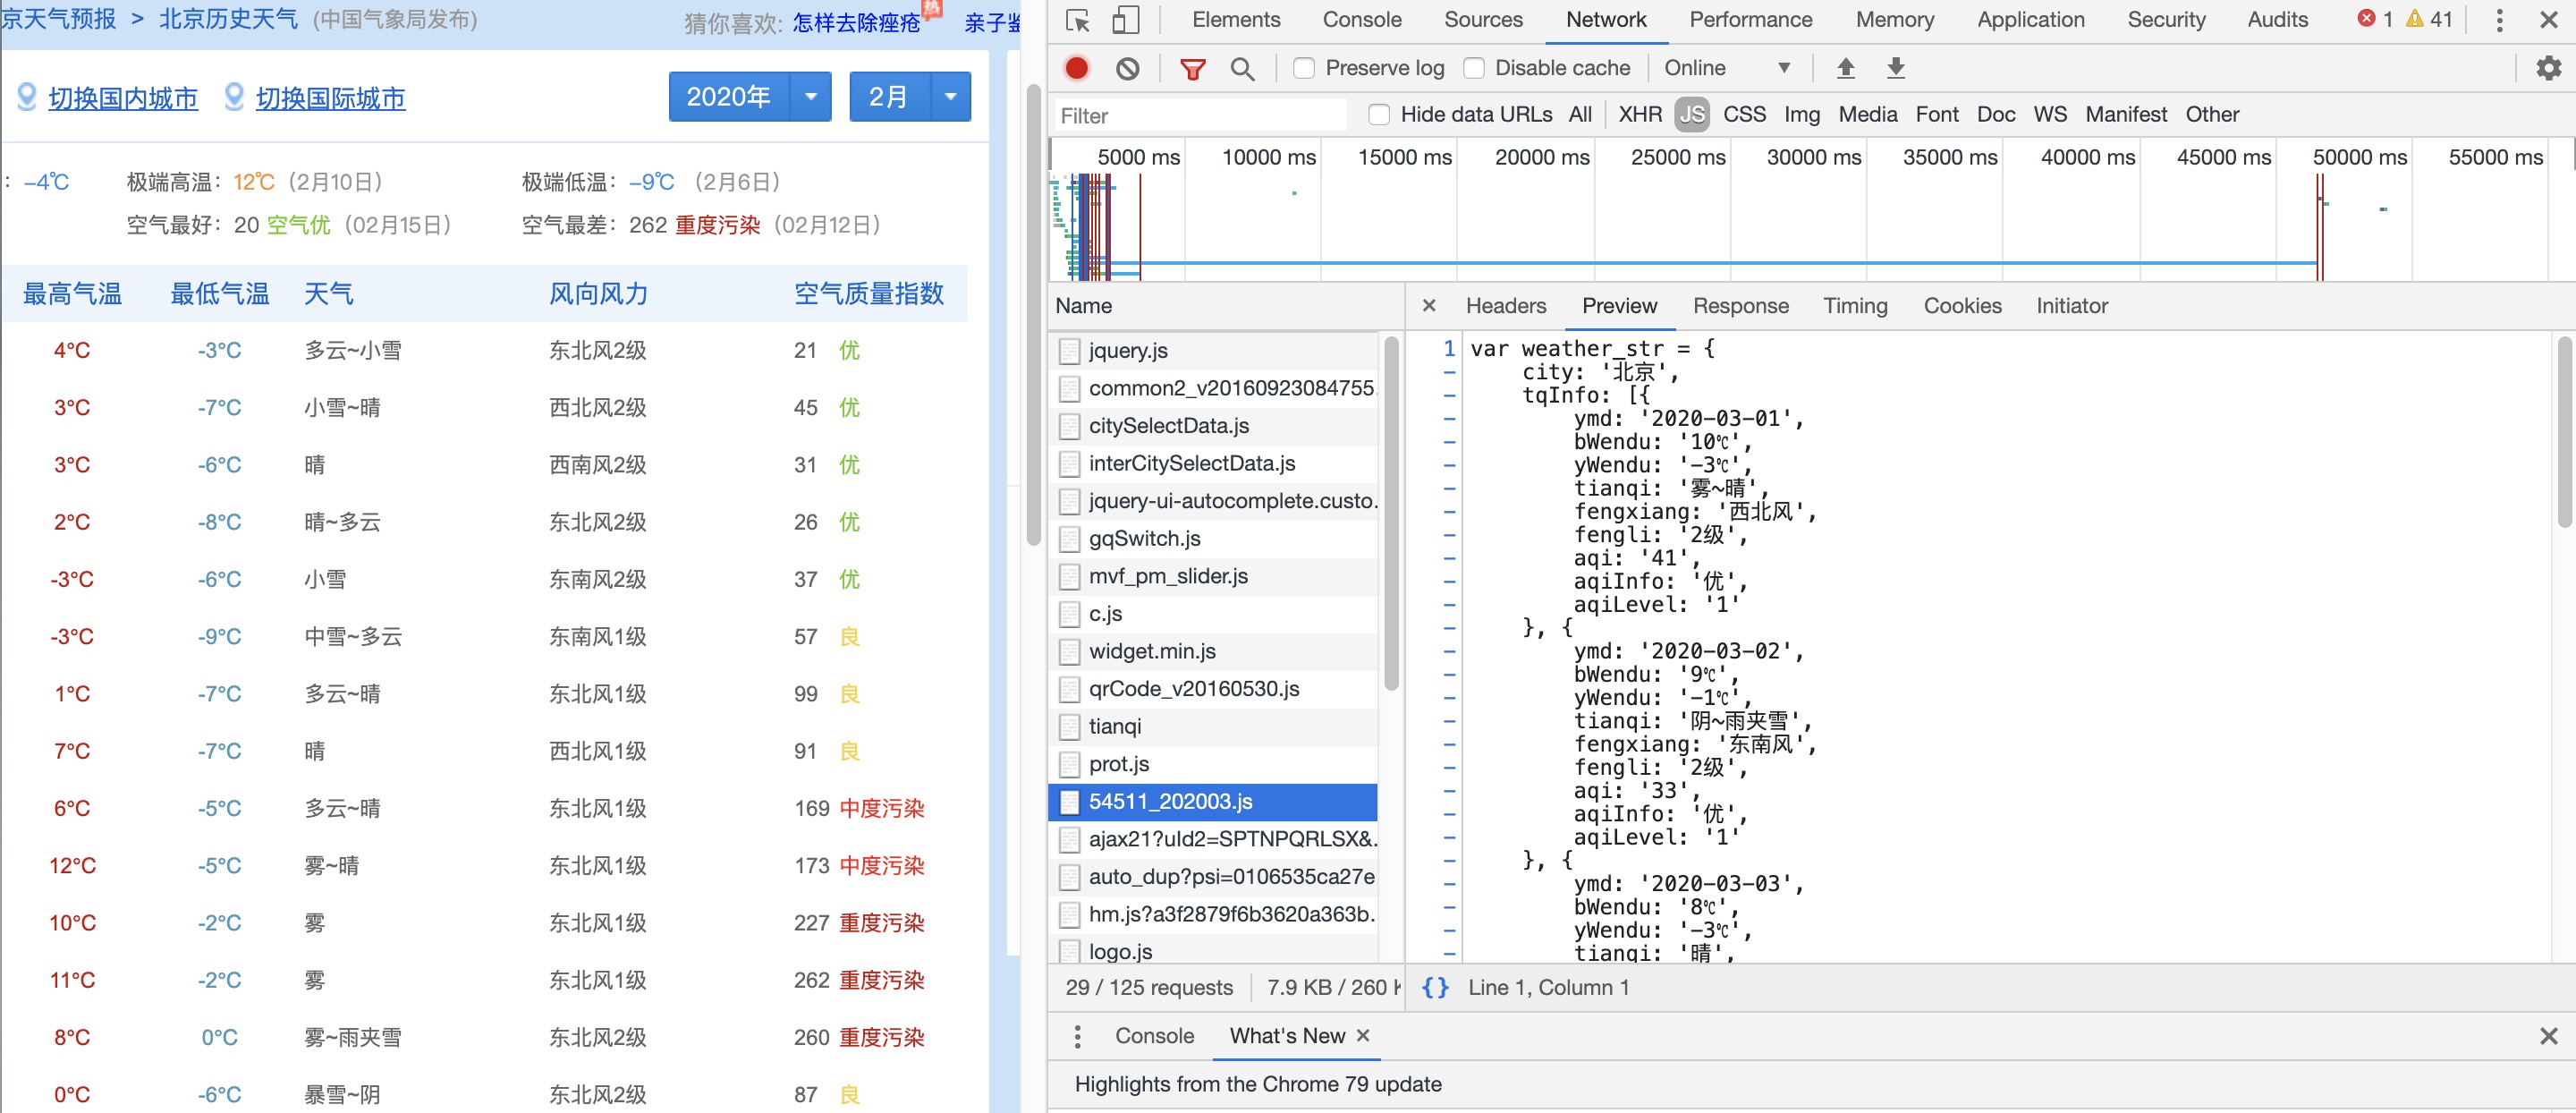Screen dimensions: 2576x1113
Task: Clear the network log
Action: point(1127,68)
